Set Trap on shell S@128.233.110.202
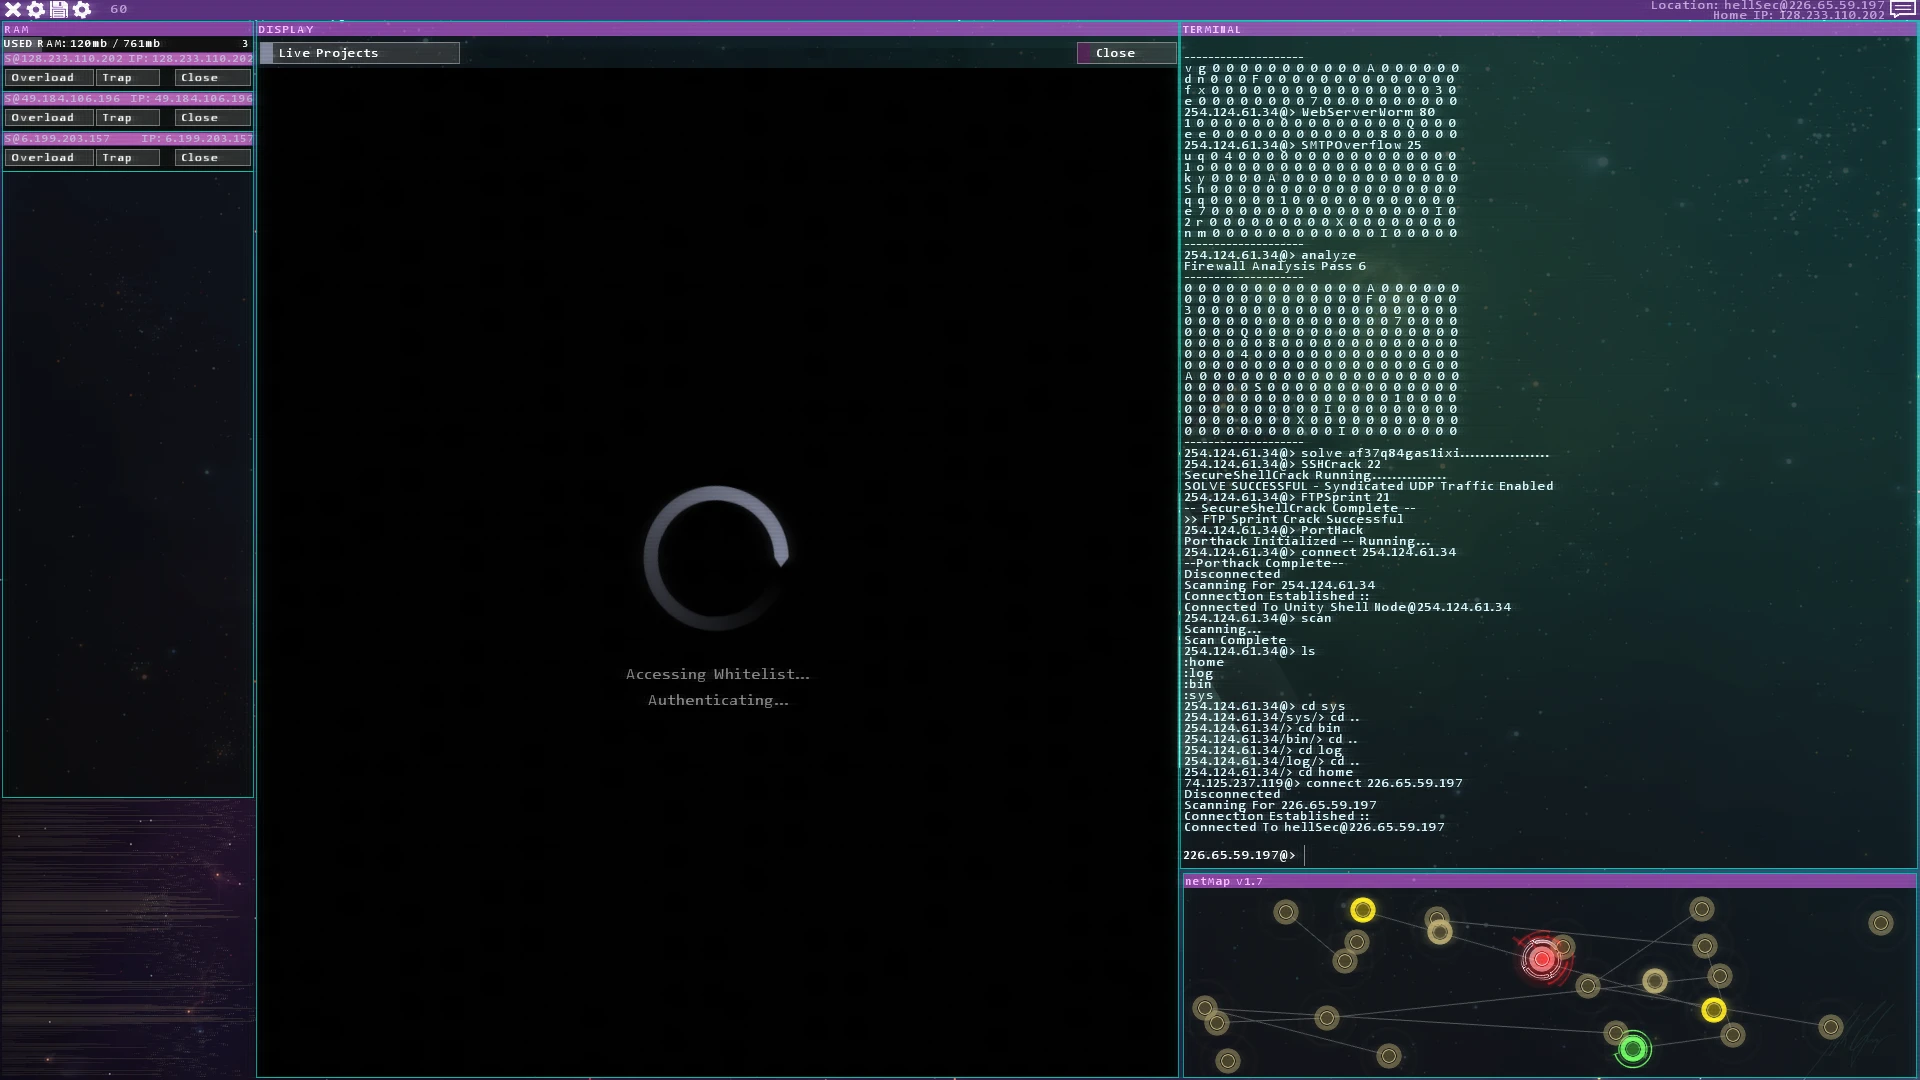The height and width of the screenshot is (1080, 1920). click(x=128, y=78)
